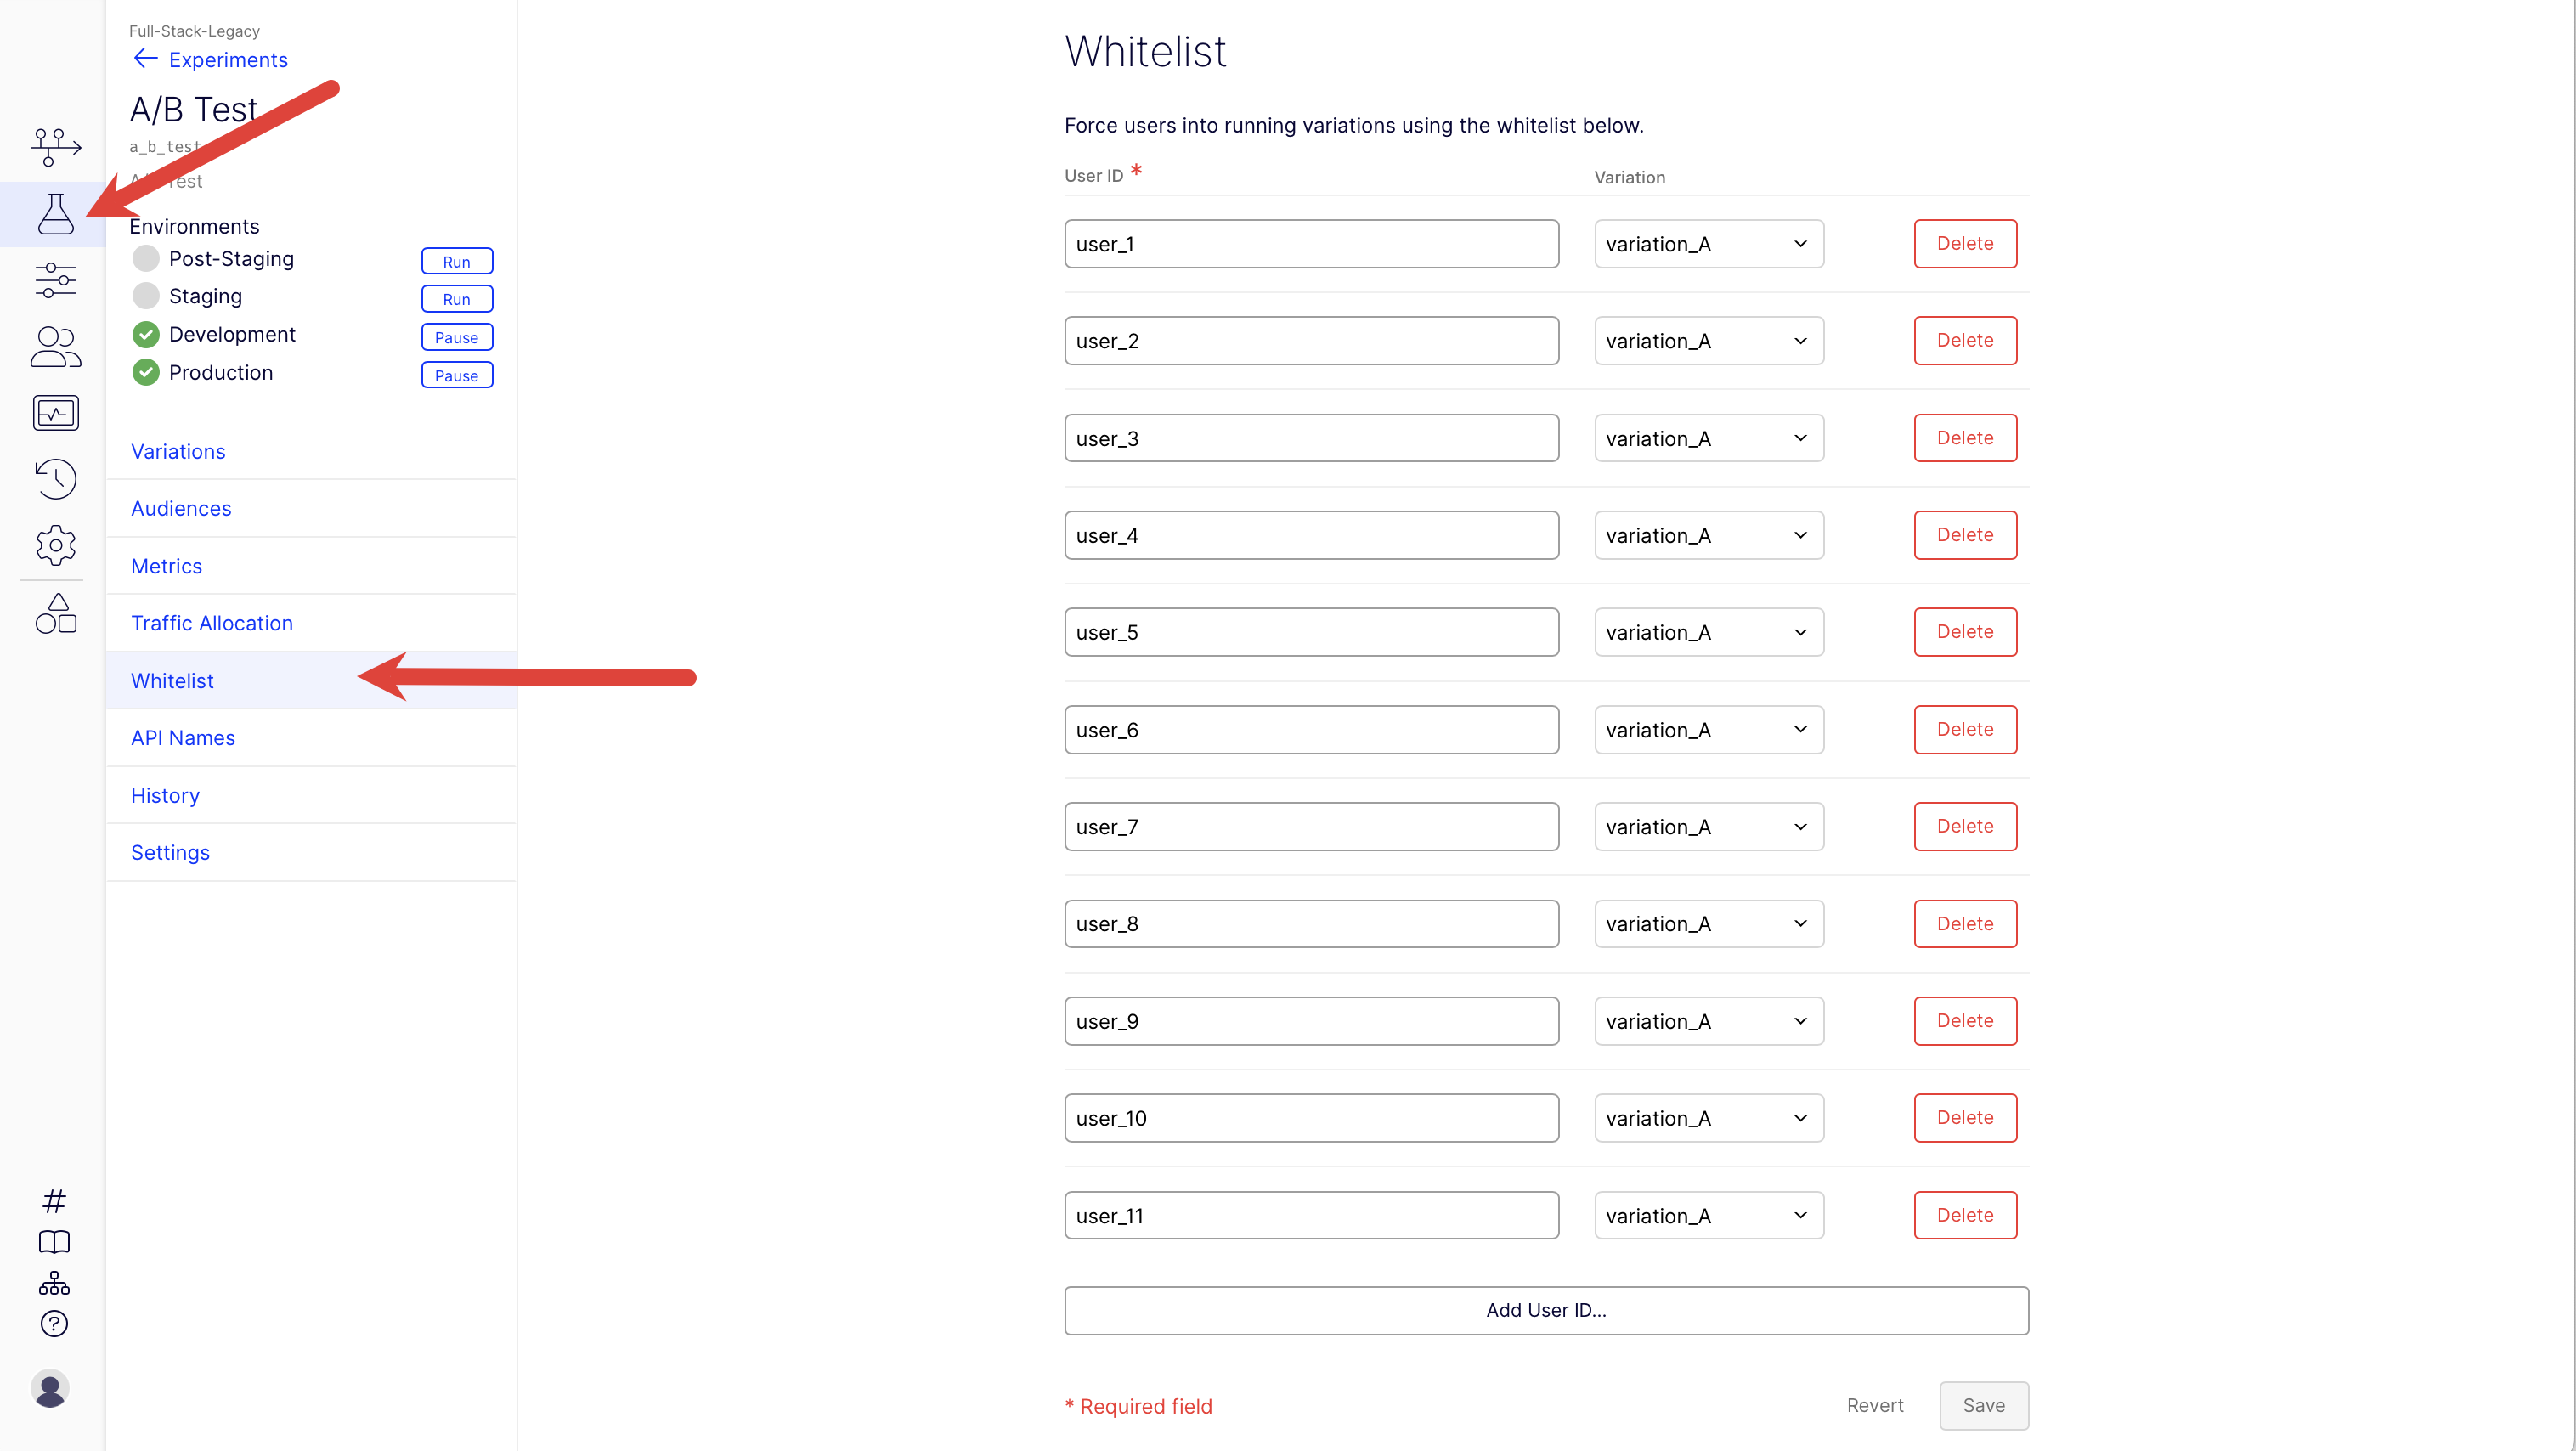Expand variation dropdown for user_11
The width and height of the screenshot is (2576, 1451).
pos(1709,1216)
